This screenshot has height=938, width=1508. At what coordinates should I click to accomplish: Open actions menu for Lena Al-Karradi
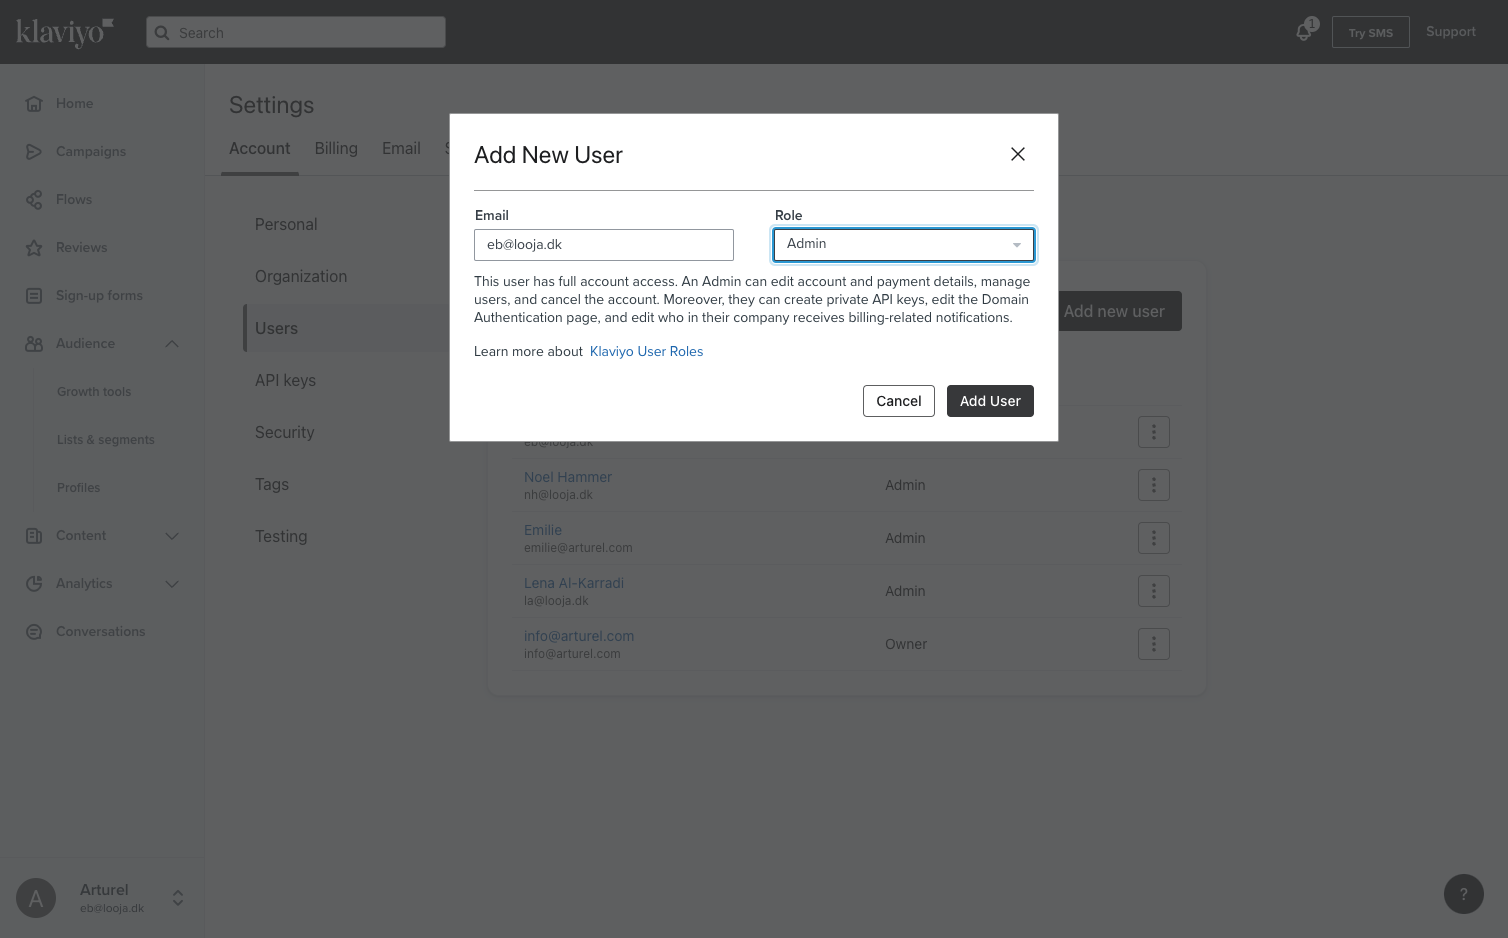[x=1154, y=591]
